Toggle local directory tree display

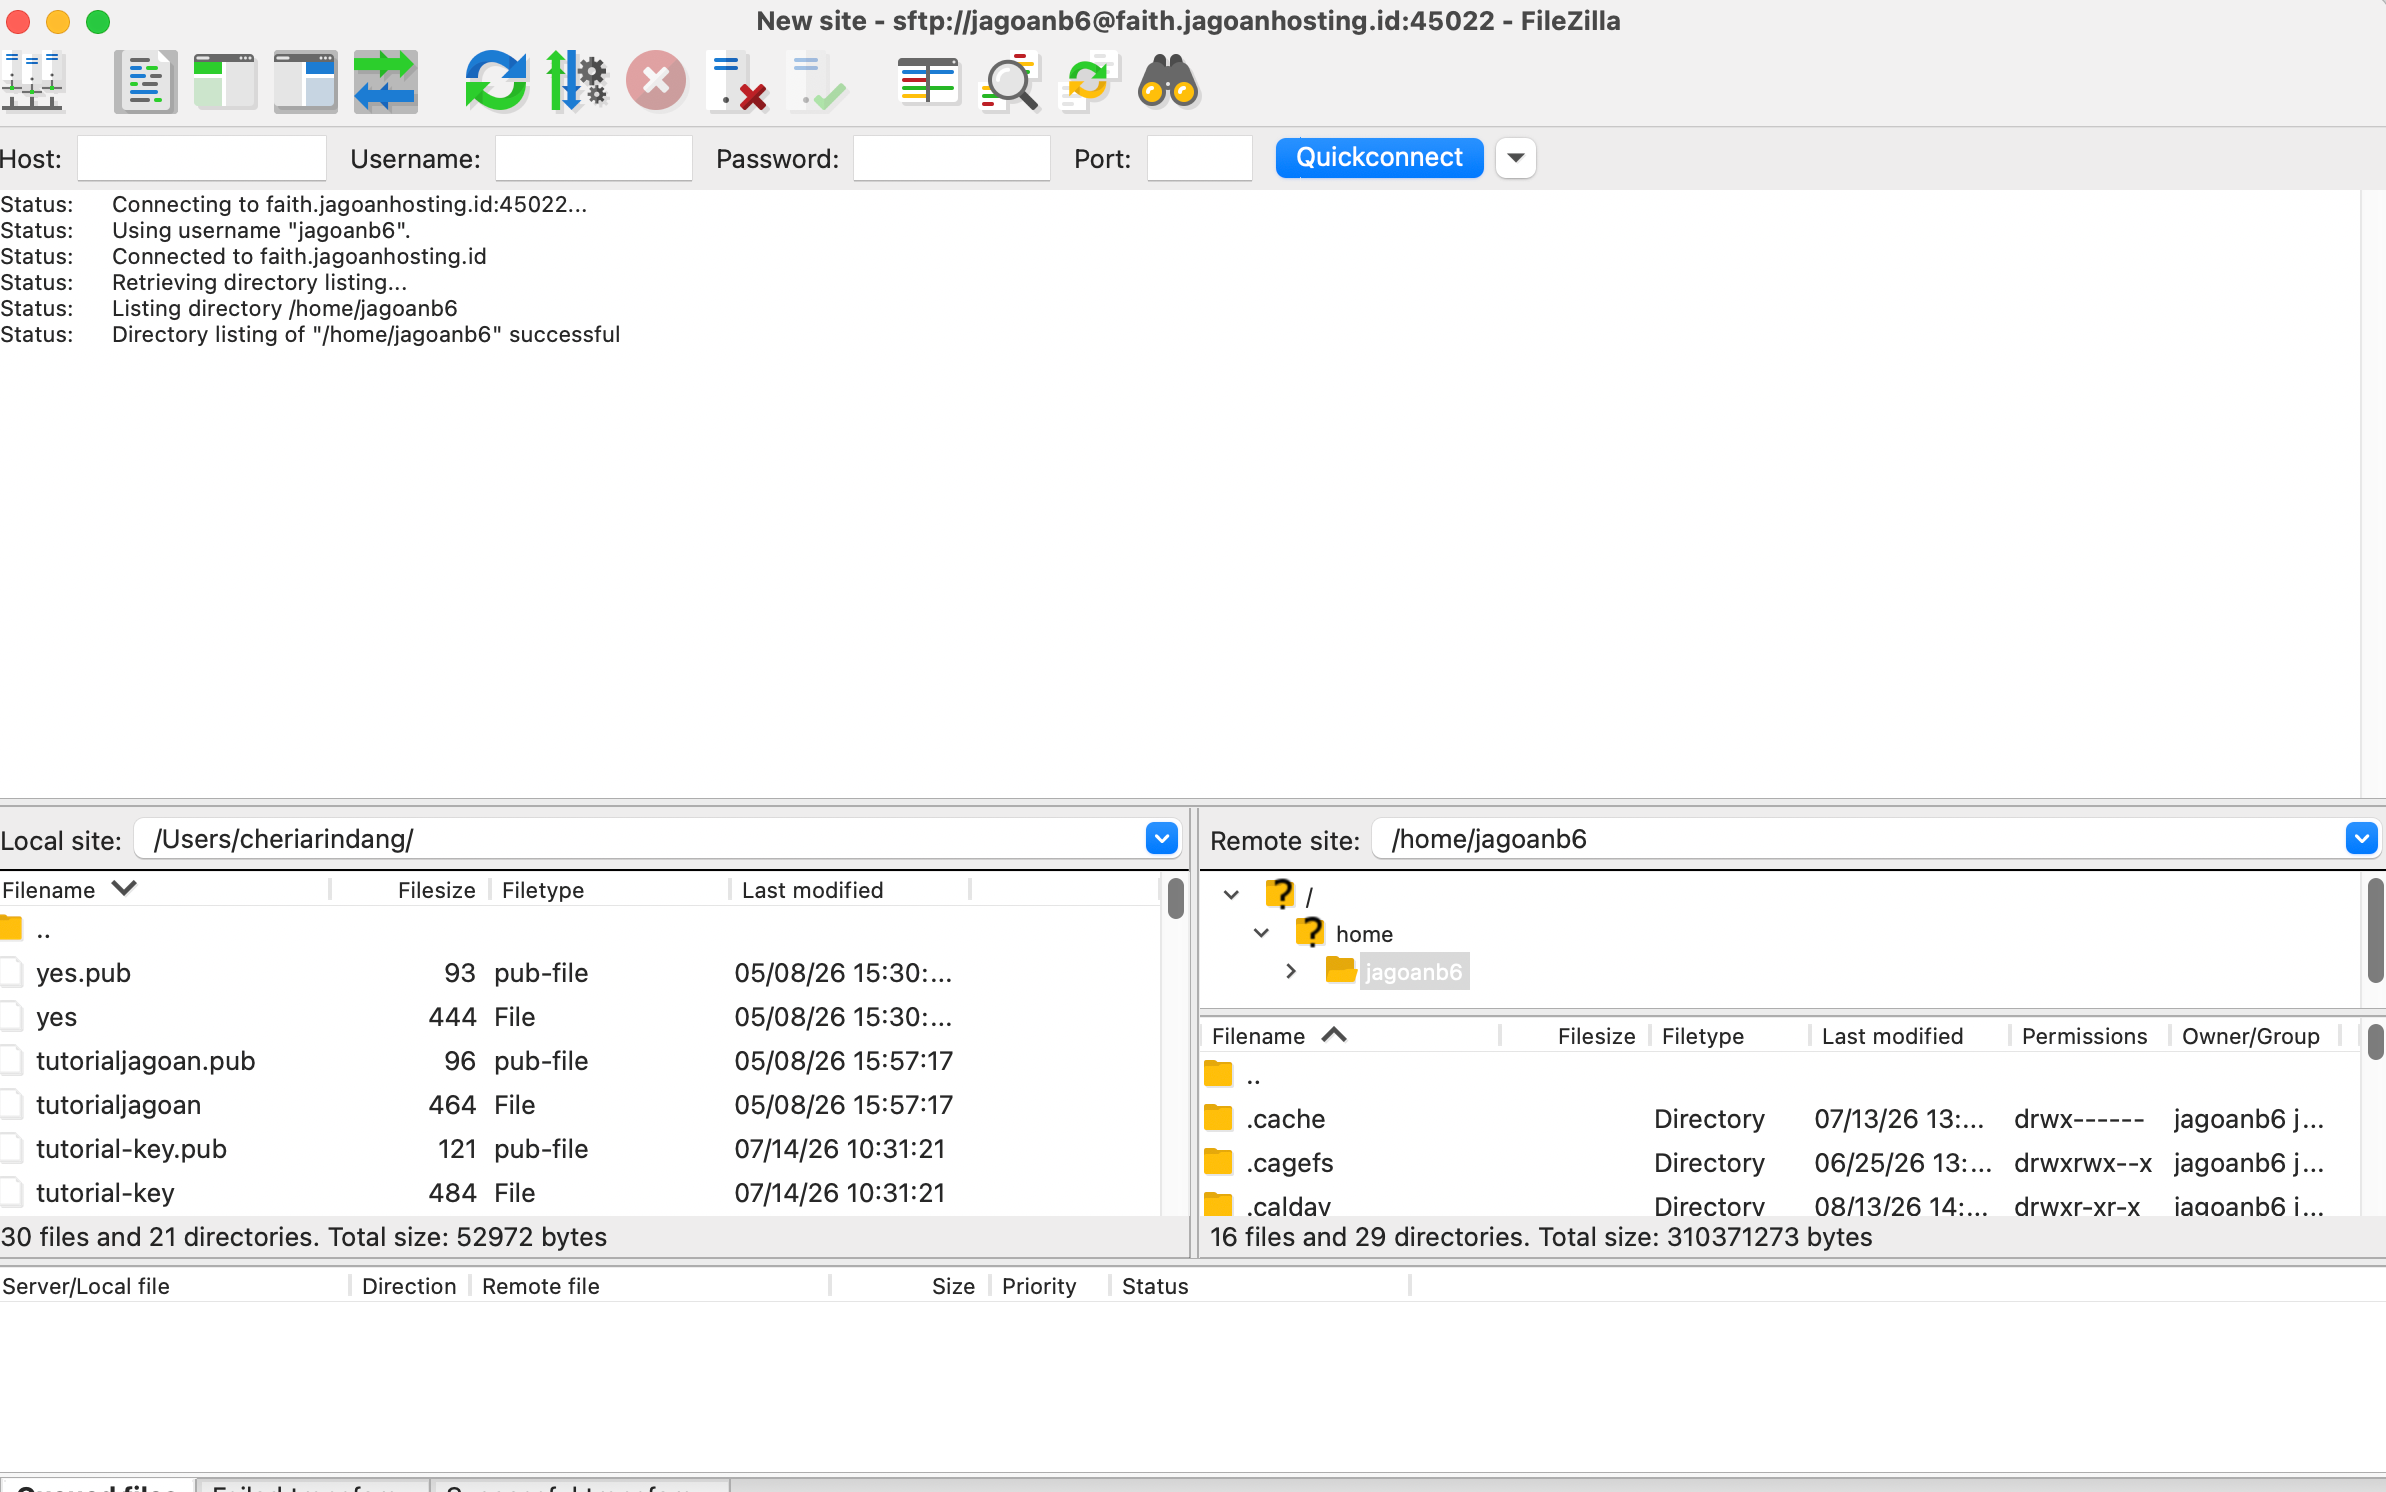225,81
